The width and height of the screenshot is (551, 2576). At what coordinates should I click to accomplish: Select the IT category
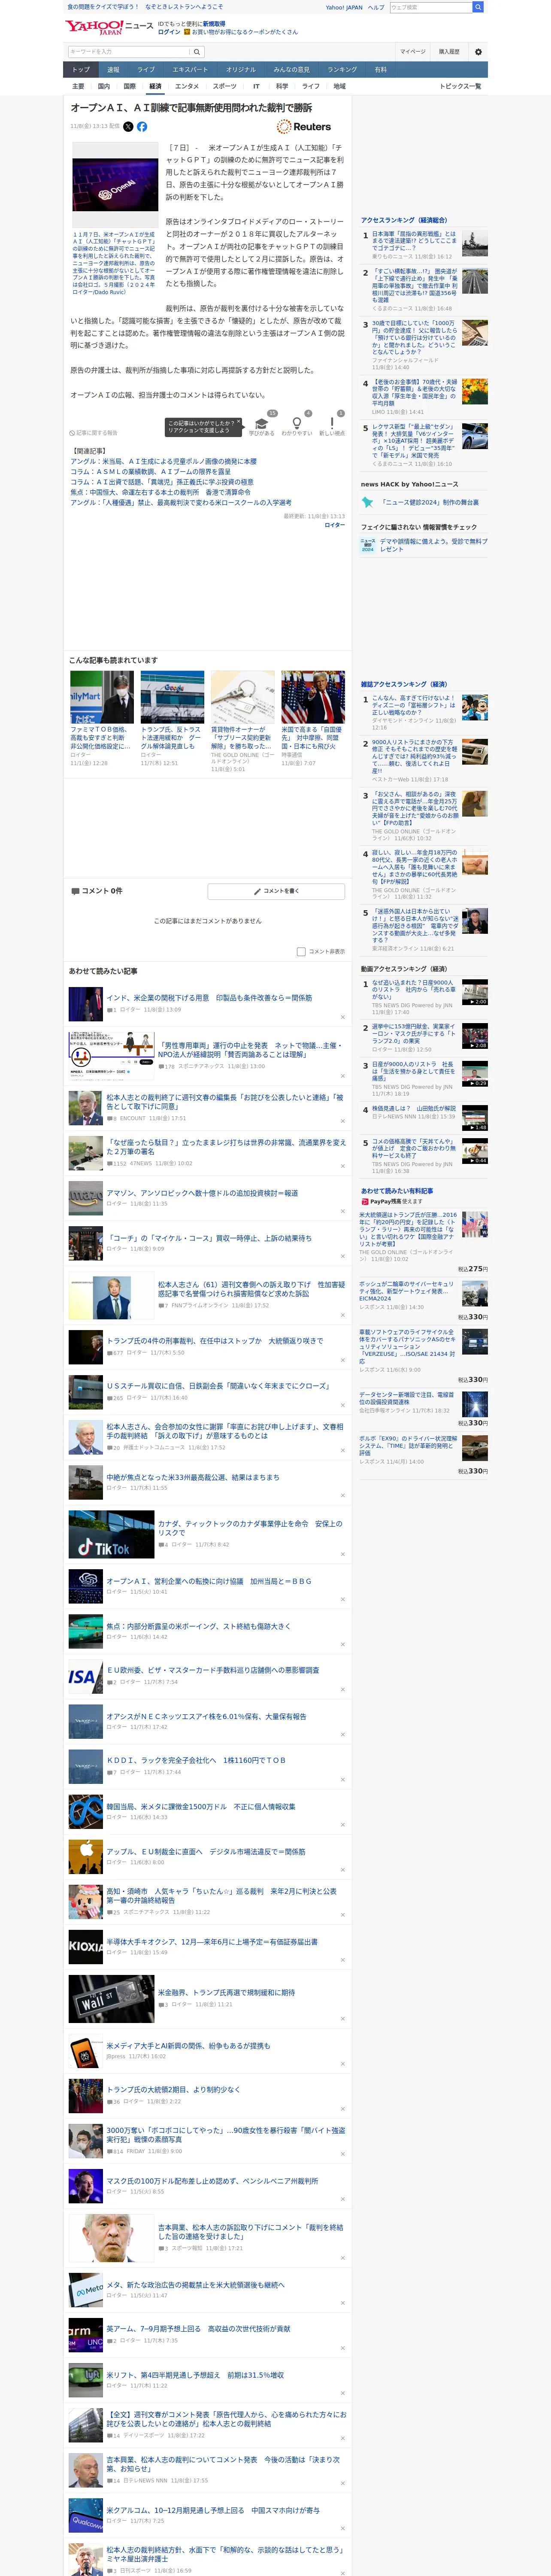click(x=256, y=86)
